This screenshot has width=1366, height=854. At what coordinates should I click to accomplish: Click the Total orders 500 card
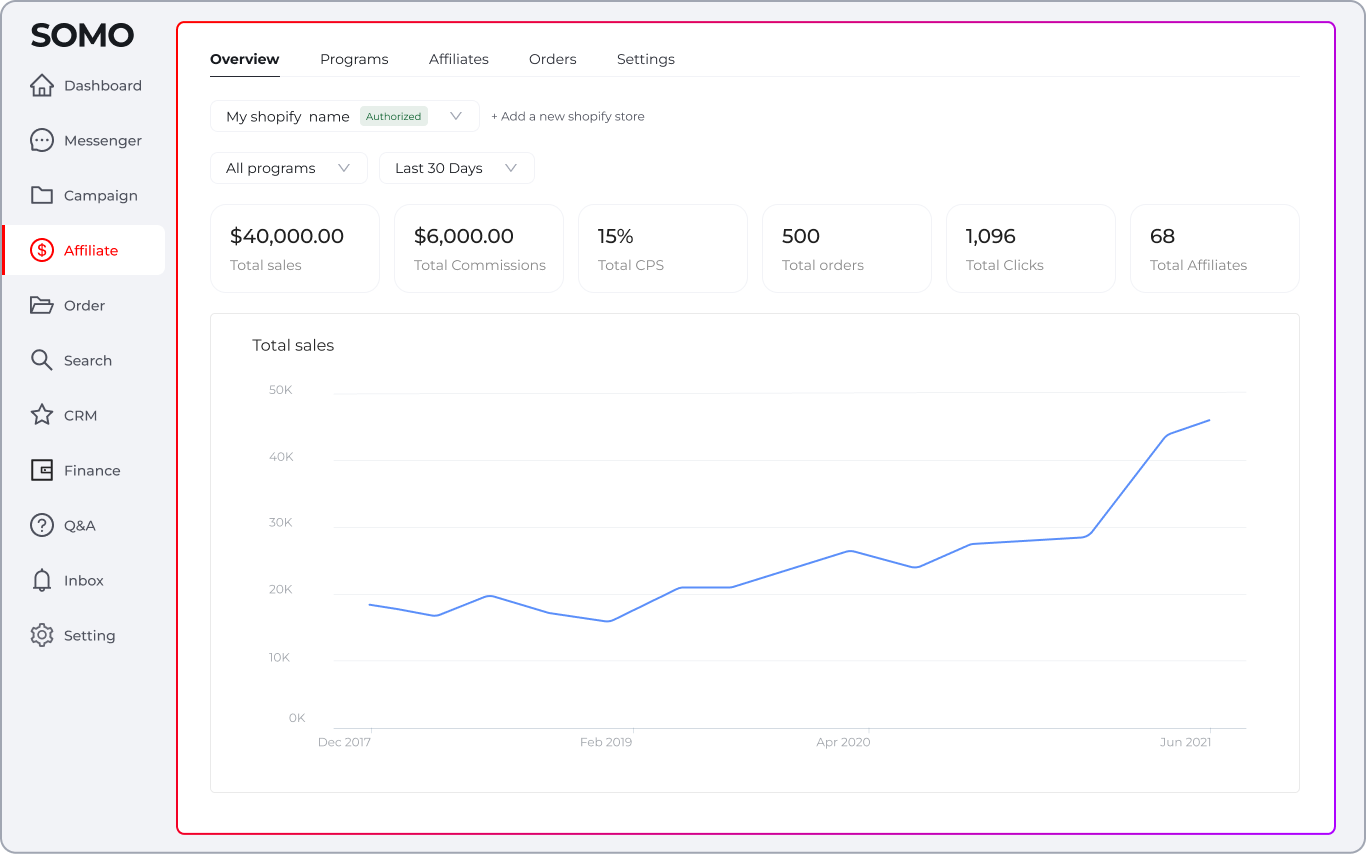point(847,249)
